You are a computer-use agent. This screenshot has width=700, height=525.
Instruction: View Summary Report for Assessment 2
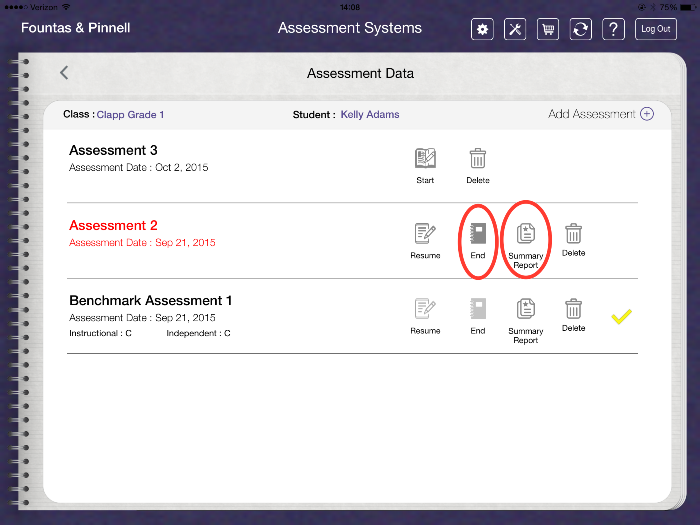525,246
